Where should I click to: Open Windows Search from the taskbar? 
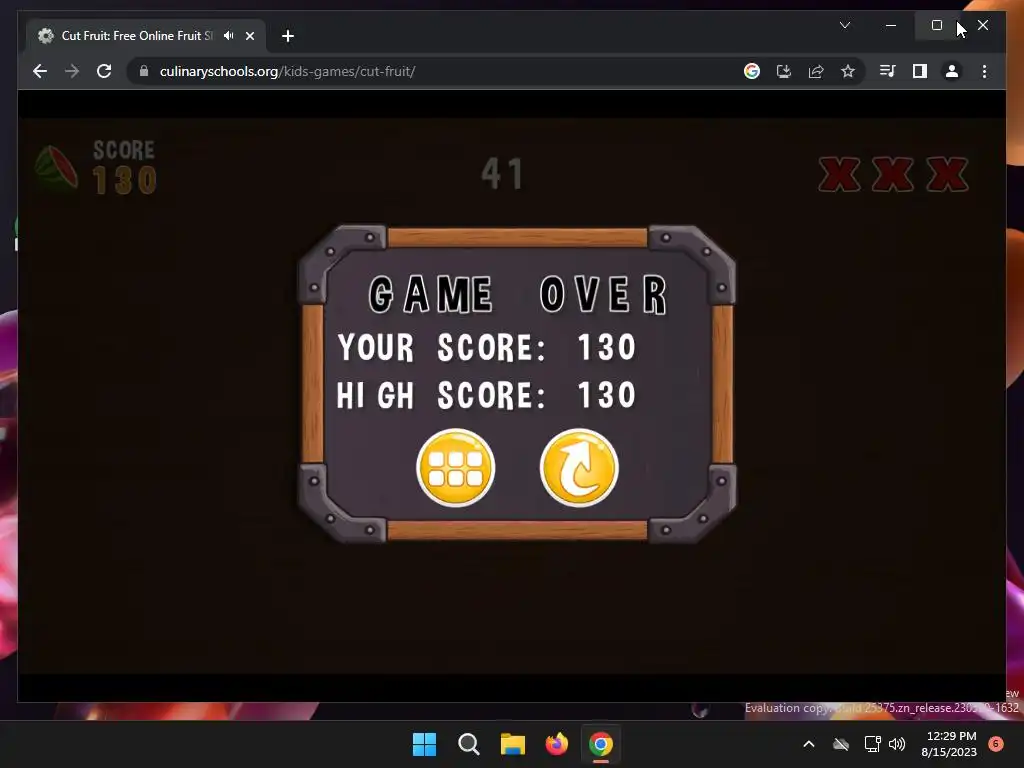pos(469,744)
